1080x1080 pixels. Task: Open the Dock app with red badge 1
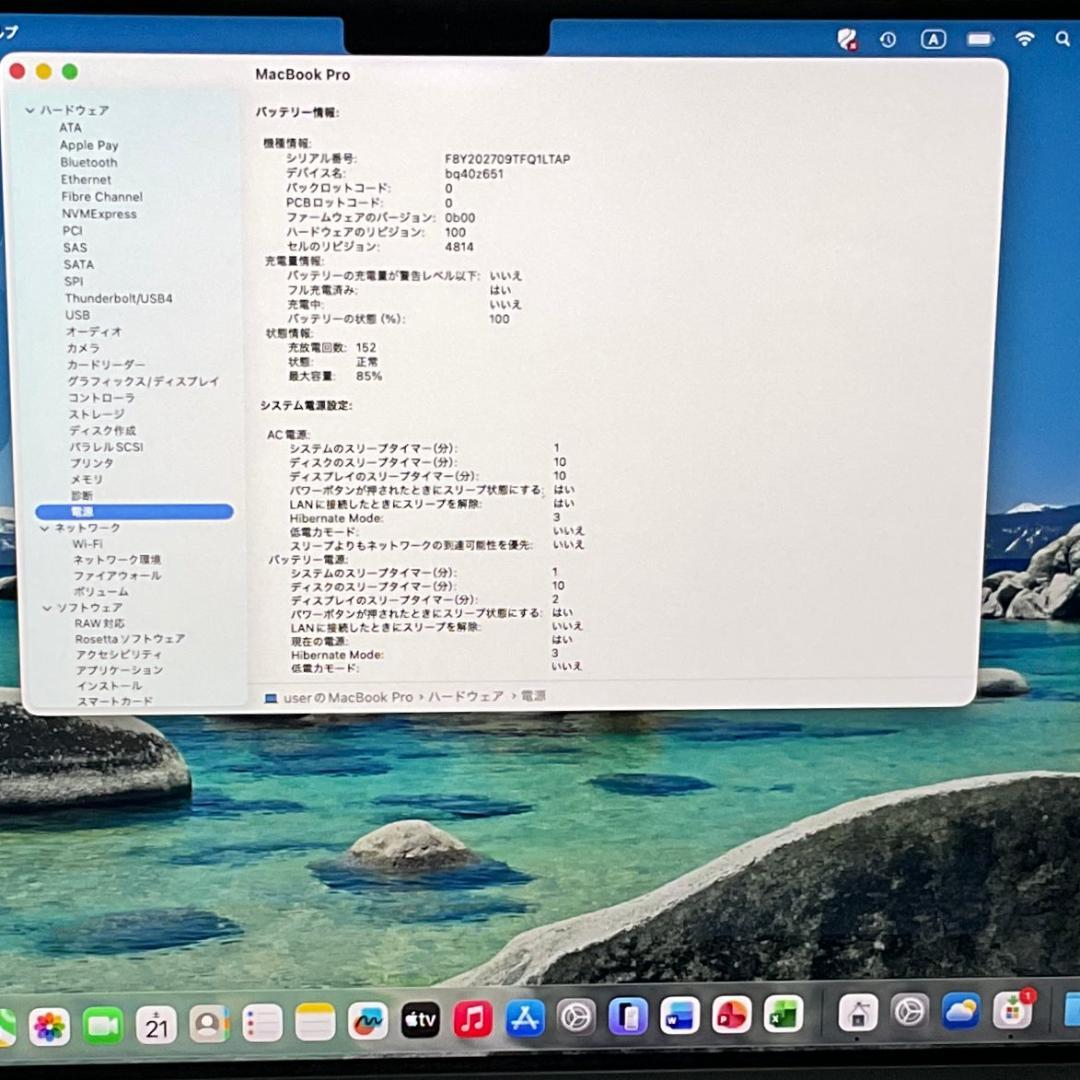tap(1012, 1010)
